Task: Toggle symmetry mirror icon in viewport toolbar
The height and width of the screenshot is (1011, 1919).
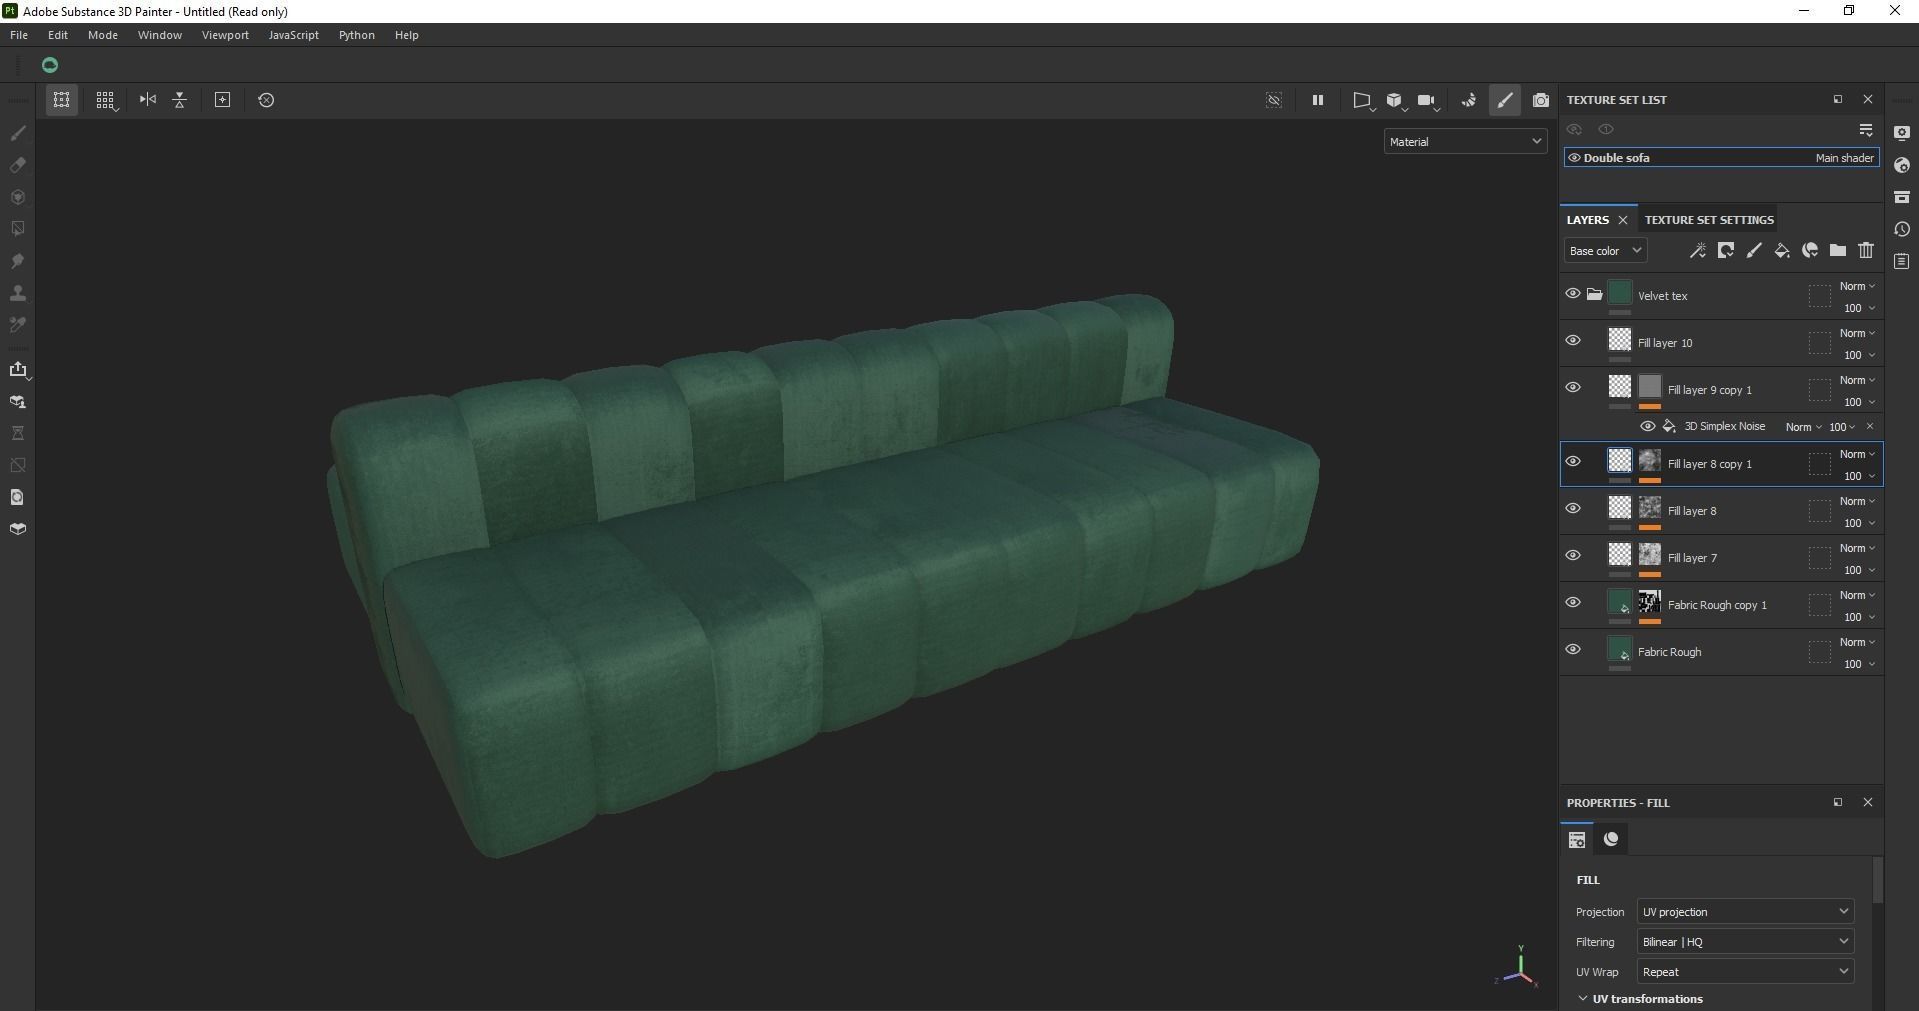Action: coord(148,100)
